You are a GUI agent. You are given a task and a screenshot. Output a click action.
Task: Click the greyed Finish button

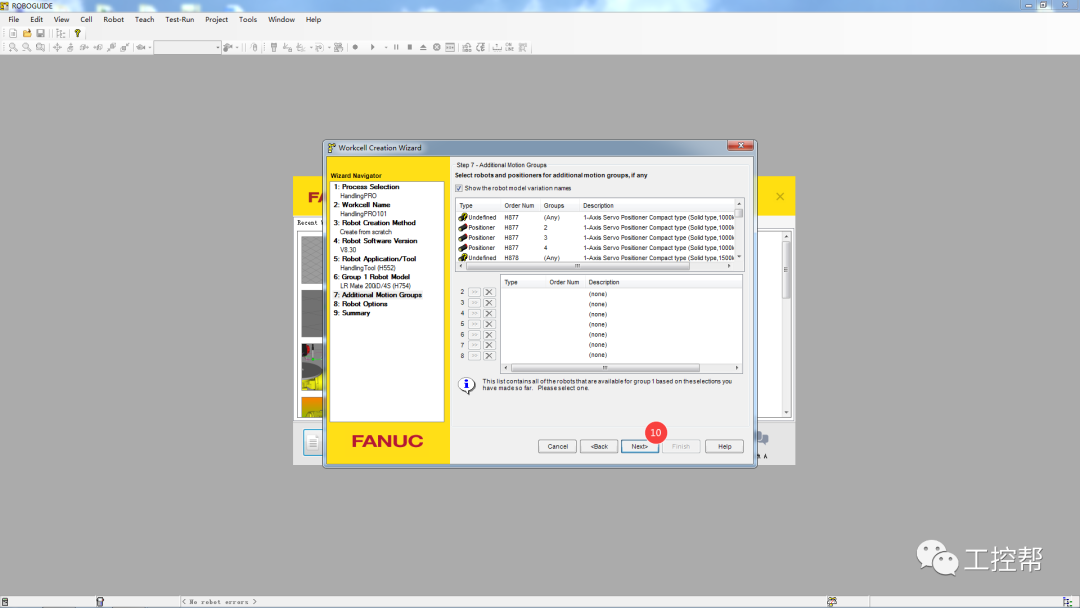[681, 446]
